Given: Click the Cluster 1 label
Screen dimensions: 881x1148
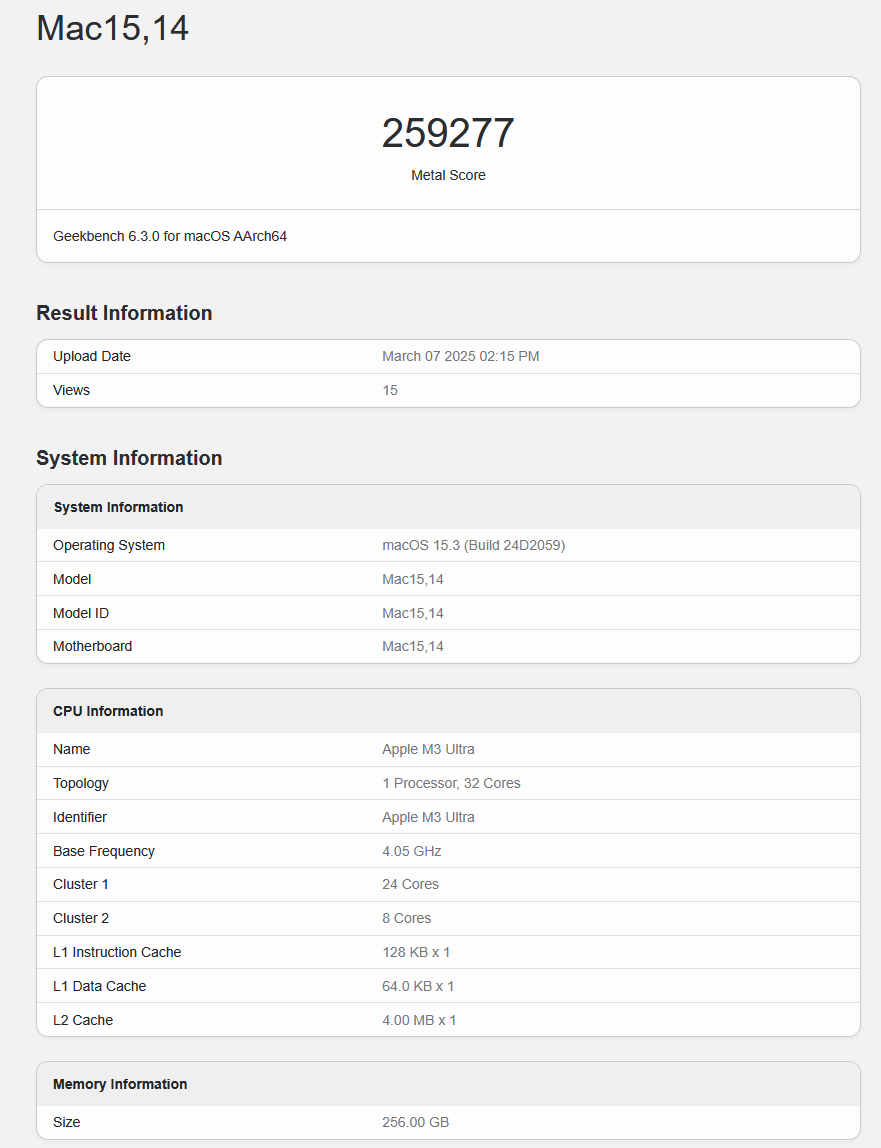Looking at the screenshot, I should coord(81,884).
